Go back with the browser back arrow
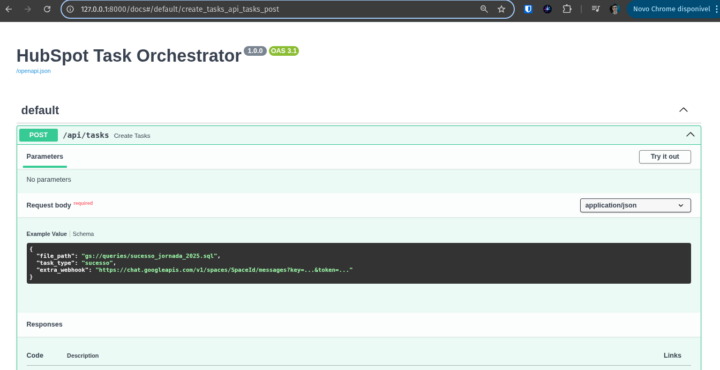This screenshot has height=370, width=720. (x=9, y=9)
